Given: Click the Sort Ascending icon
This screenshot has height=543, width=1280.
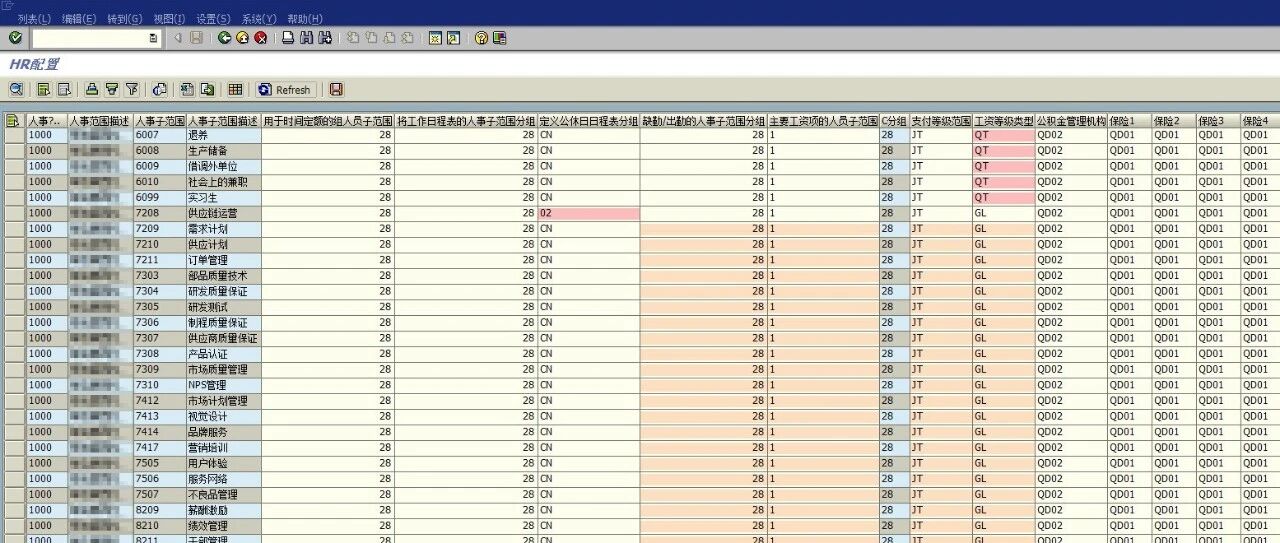Looking at the screenshot, I should pos(92,89).
